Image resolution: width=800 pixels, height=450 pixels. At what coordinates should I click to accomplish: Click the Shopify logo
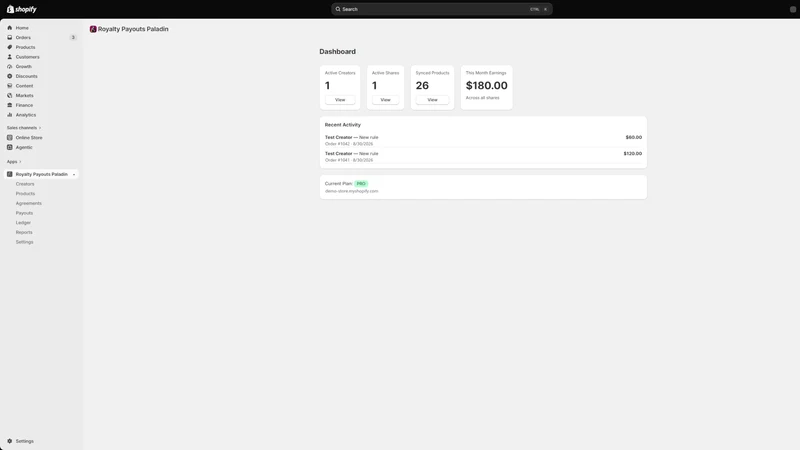pyautogui.click(x=21, y=9)
